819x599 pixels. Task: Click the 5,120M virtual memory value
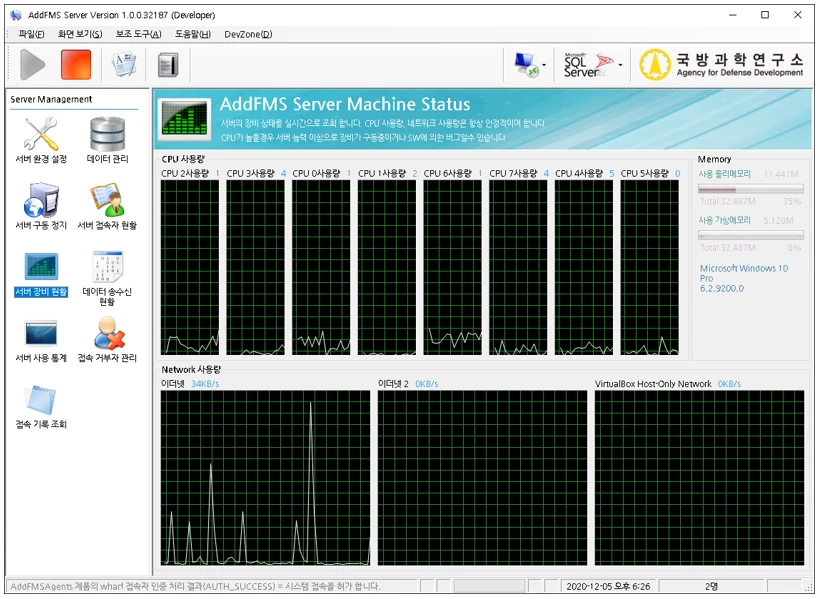778,221
